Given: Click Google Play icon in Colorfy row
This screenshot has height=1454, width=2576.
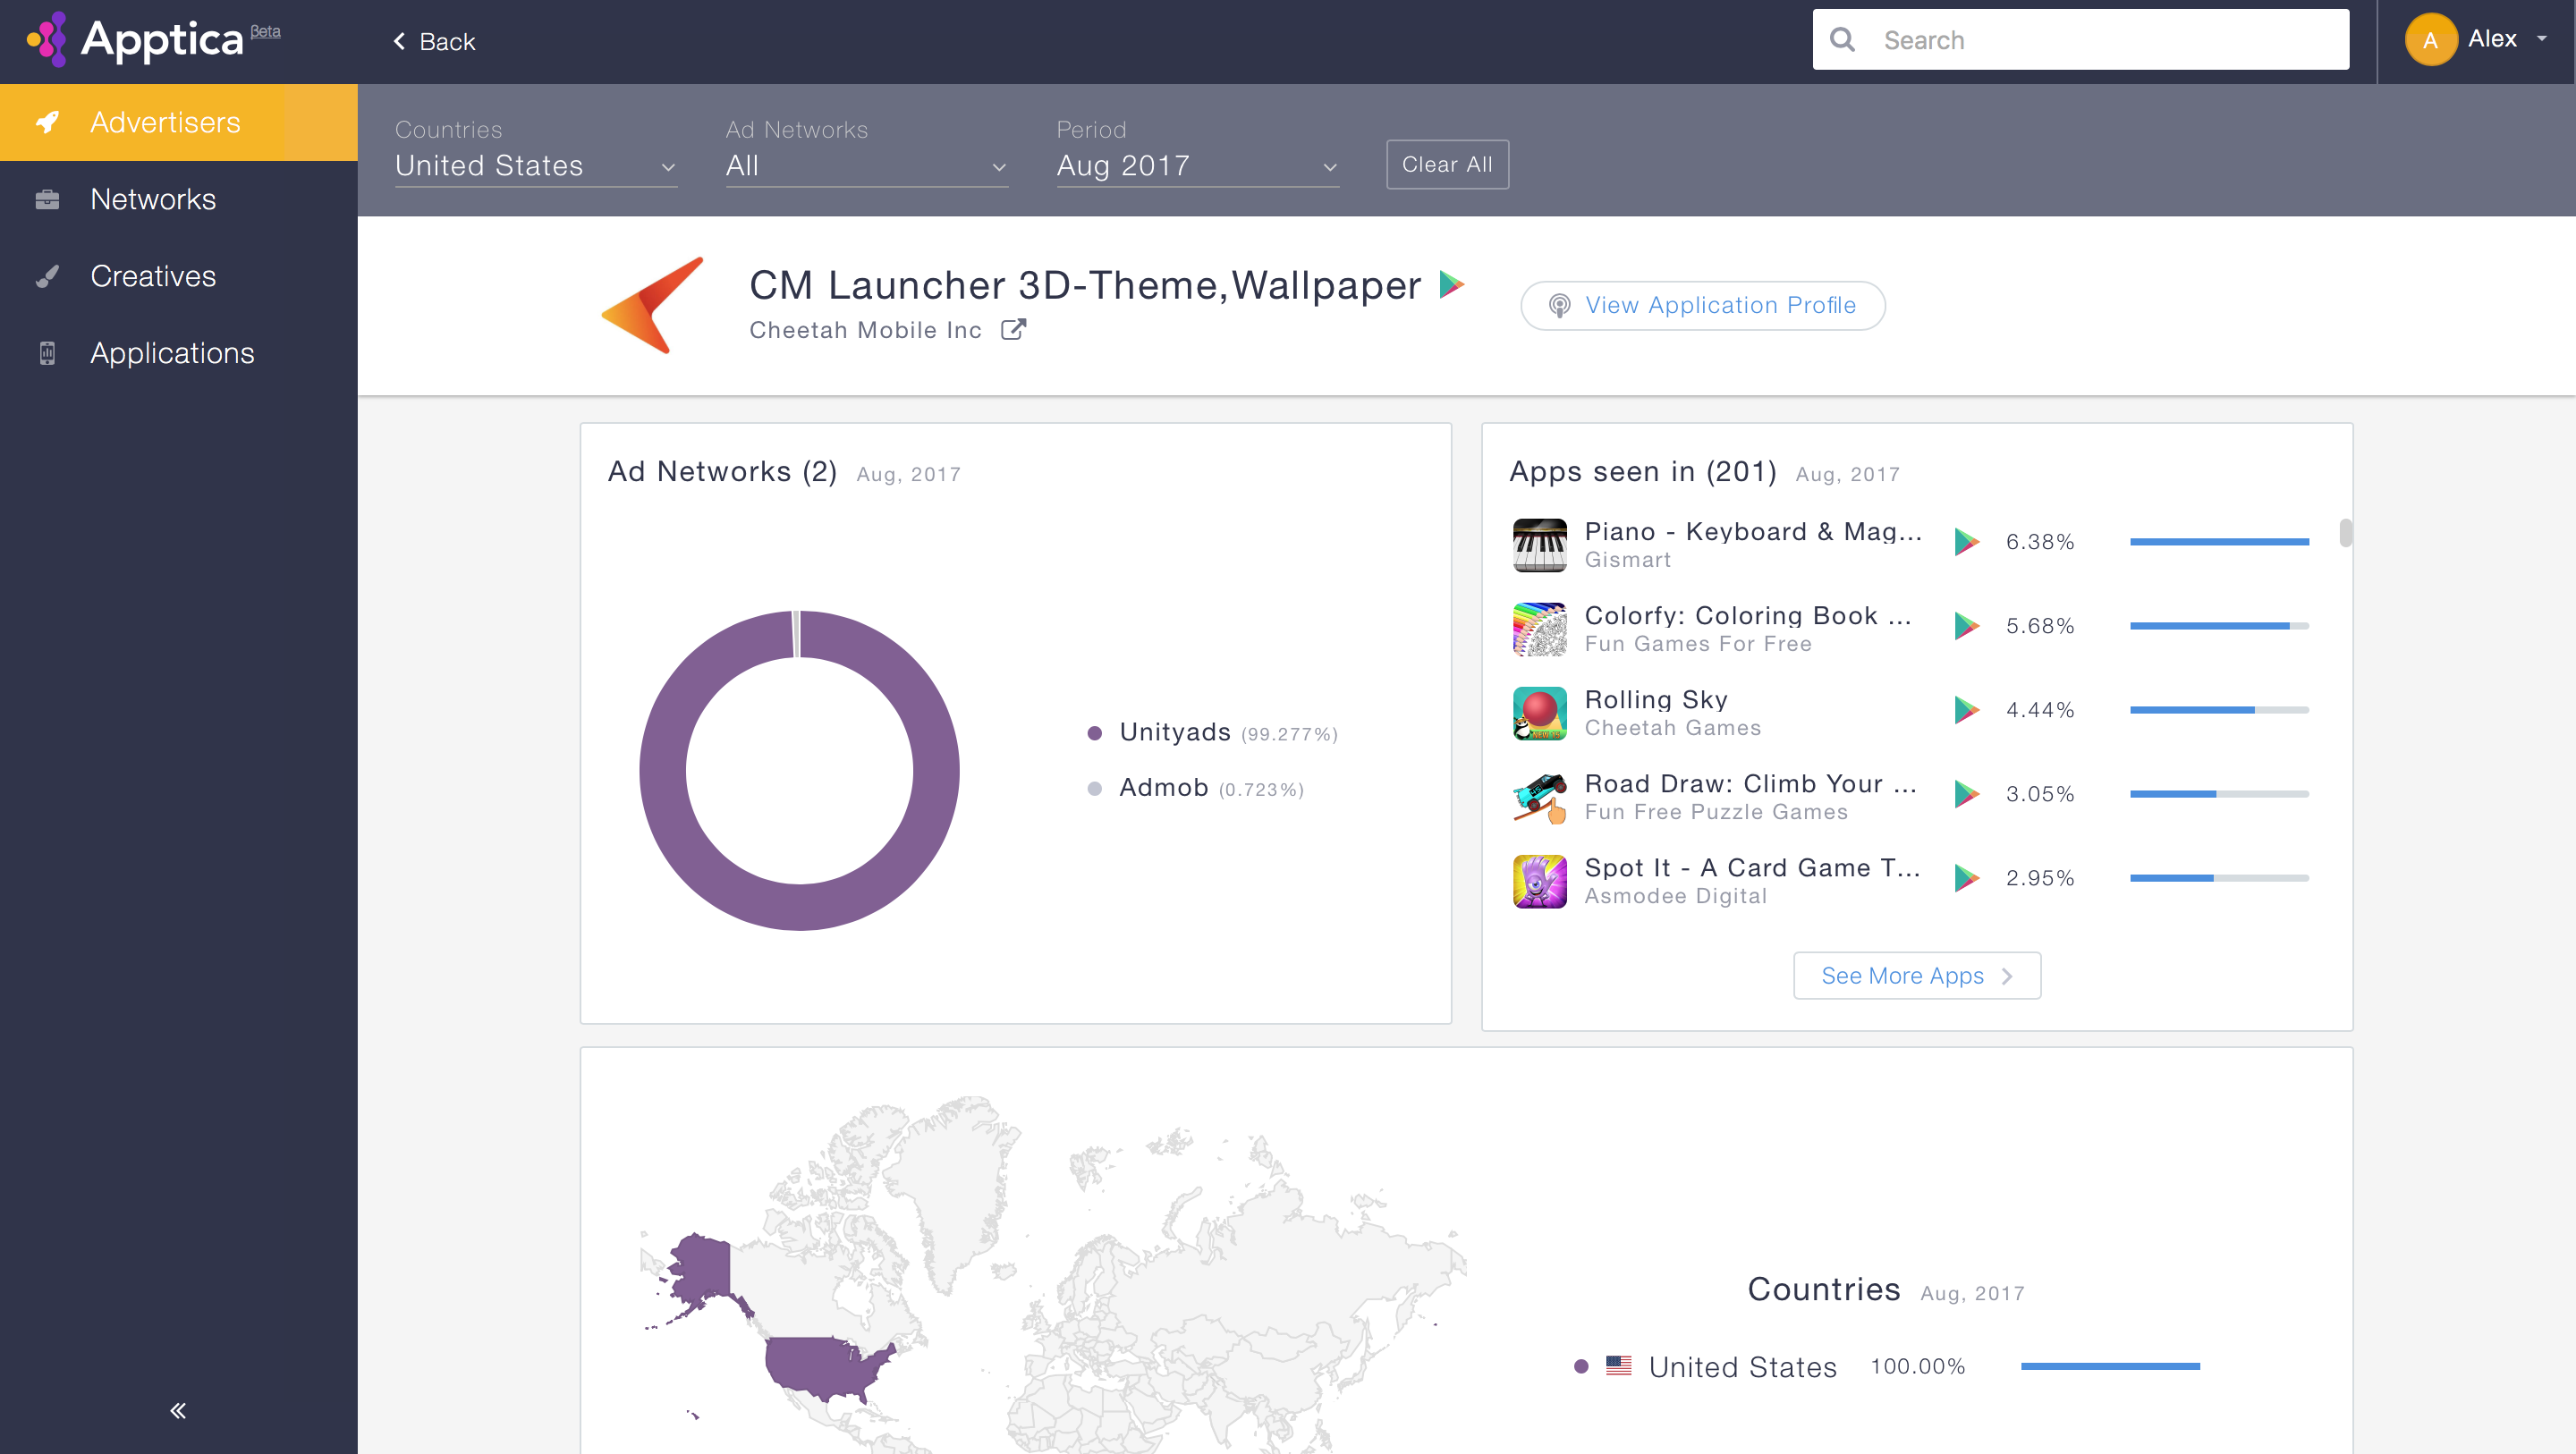Looking at the screenshot, I should 1967,626.
